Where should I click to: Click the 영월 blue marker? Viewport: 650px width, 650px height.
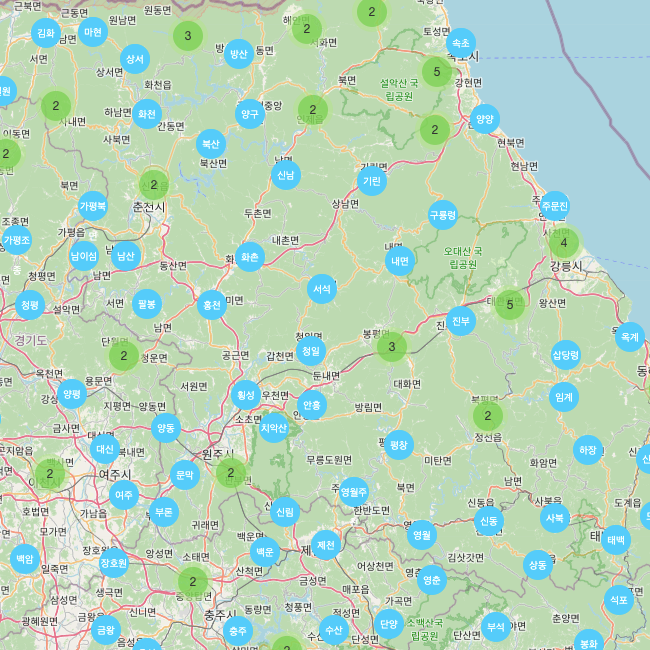coord(422,535)
